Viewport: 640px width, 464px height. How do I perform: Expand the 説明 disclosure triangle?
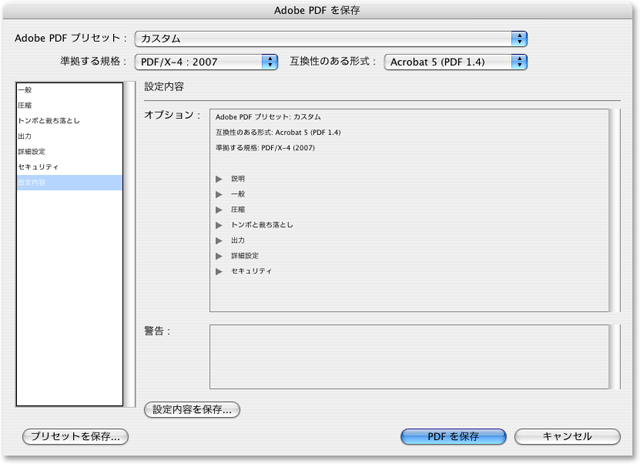coord(218,179)
